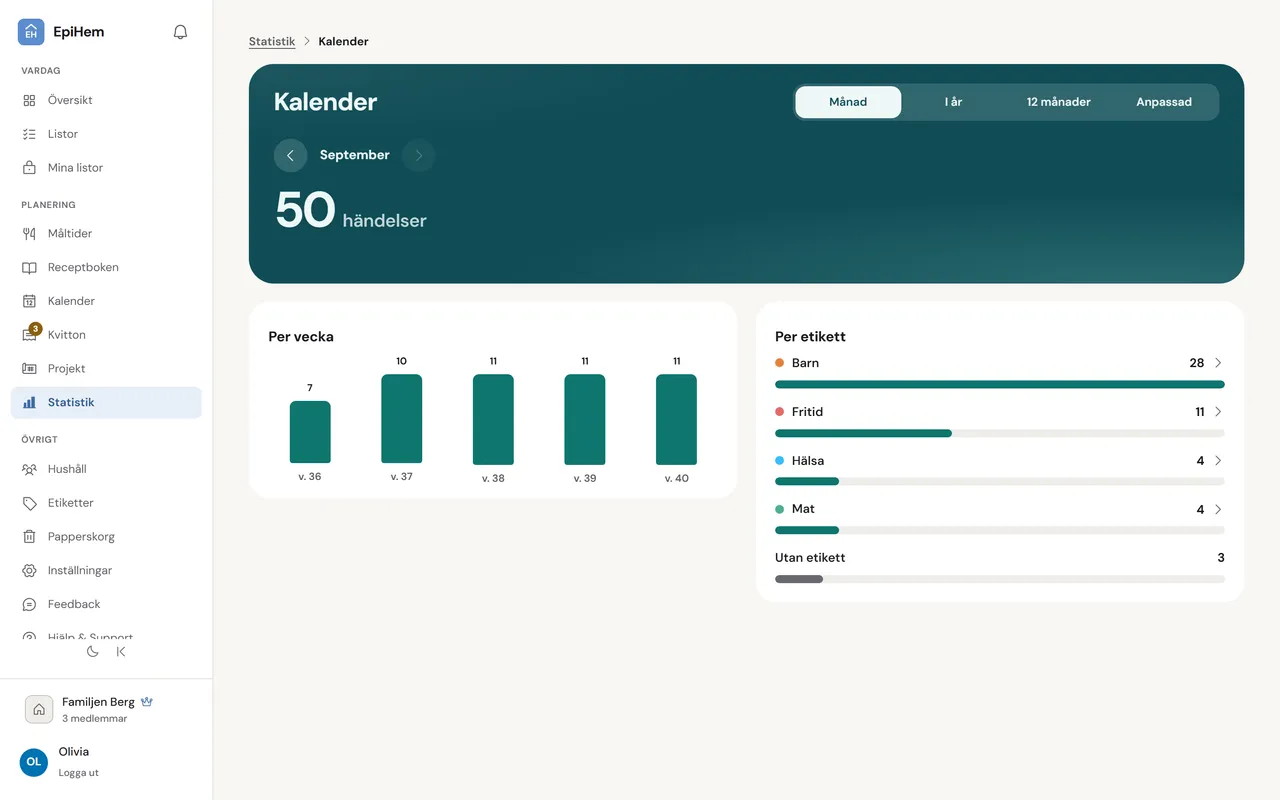The image size is (1280, 800).
Task: Click the Fritid progress bar
Action: (1000, 433)
